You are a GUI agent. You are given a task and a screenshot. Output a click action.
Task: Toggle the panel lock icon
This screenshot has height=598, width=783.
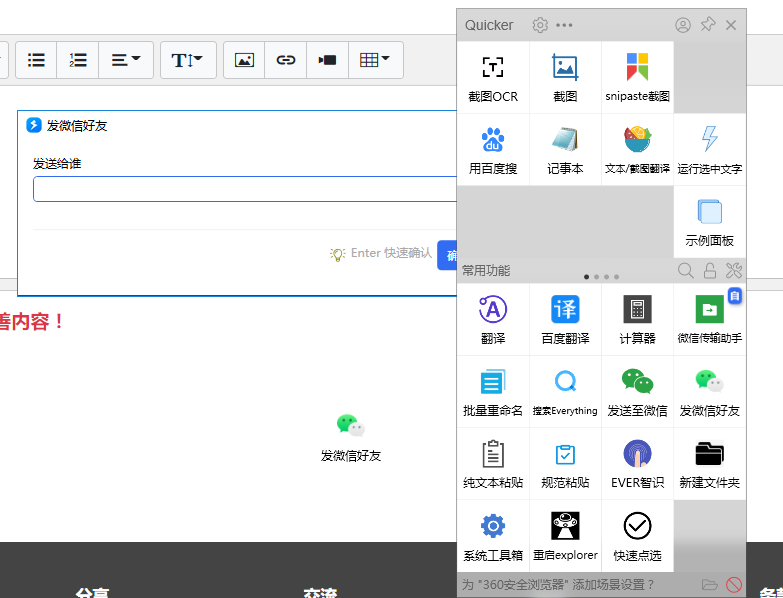710,271
